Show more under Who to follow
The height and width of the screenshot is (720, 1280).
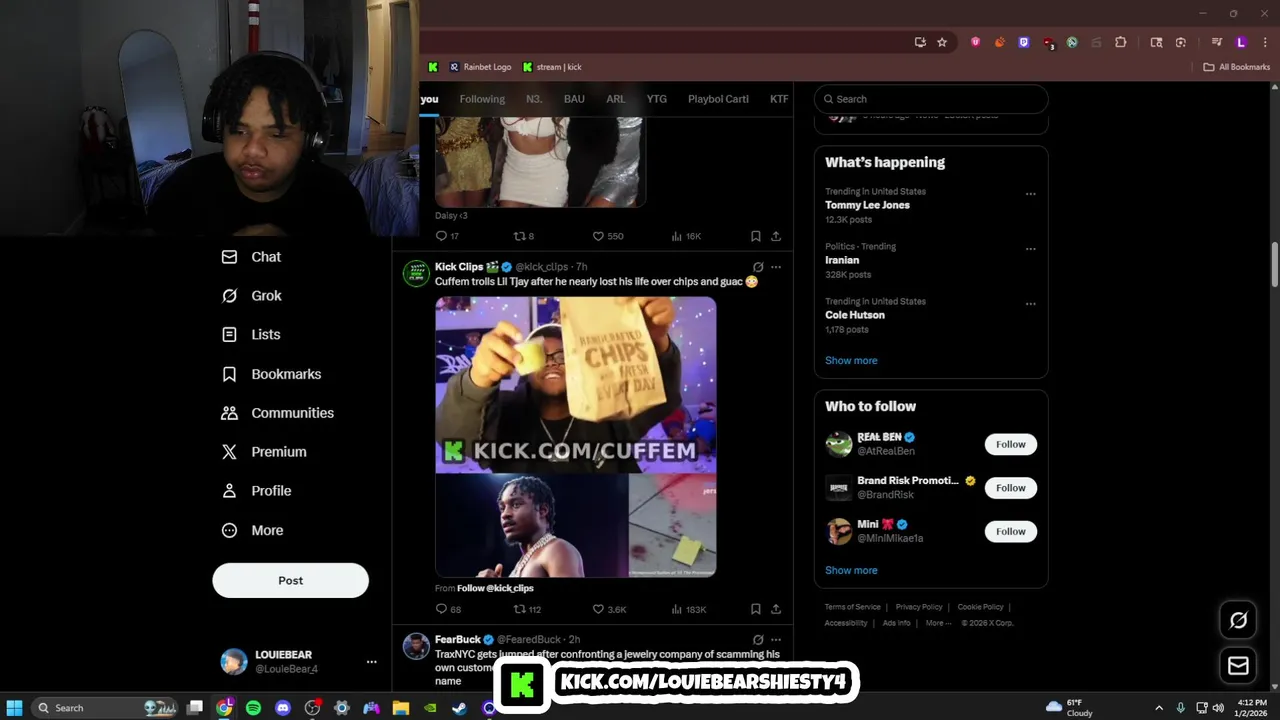pos(851,570)
